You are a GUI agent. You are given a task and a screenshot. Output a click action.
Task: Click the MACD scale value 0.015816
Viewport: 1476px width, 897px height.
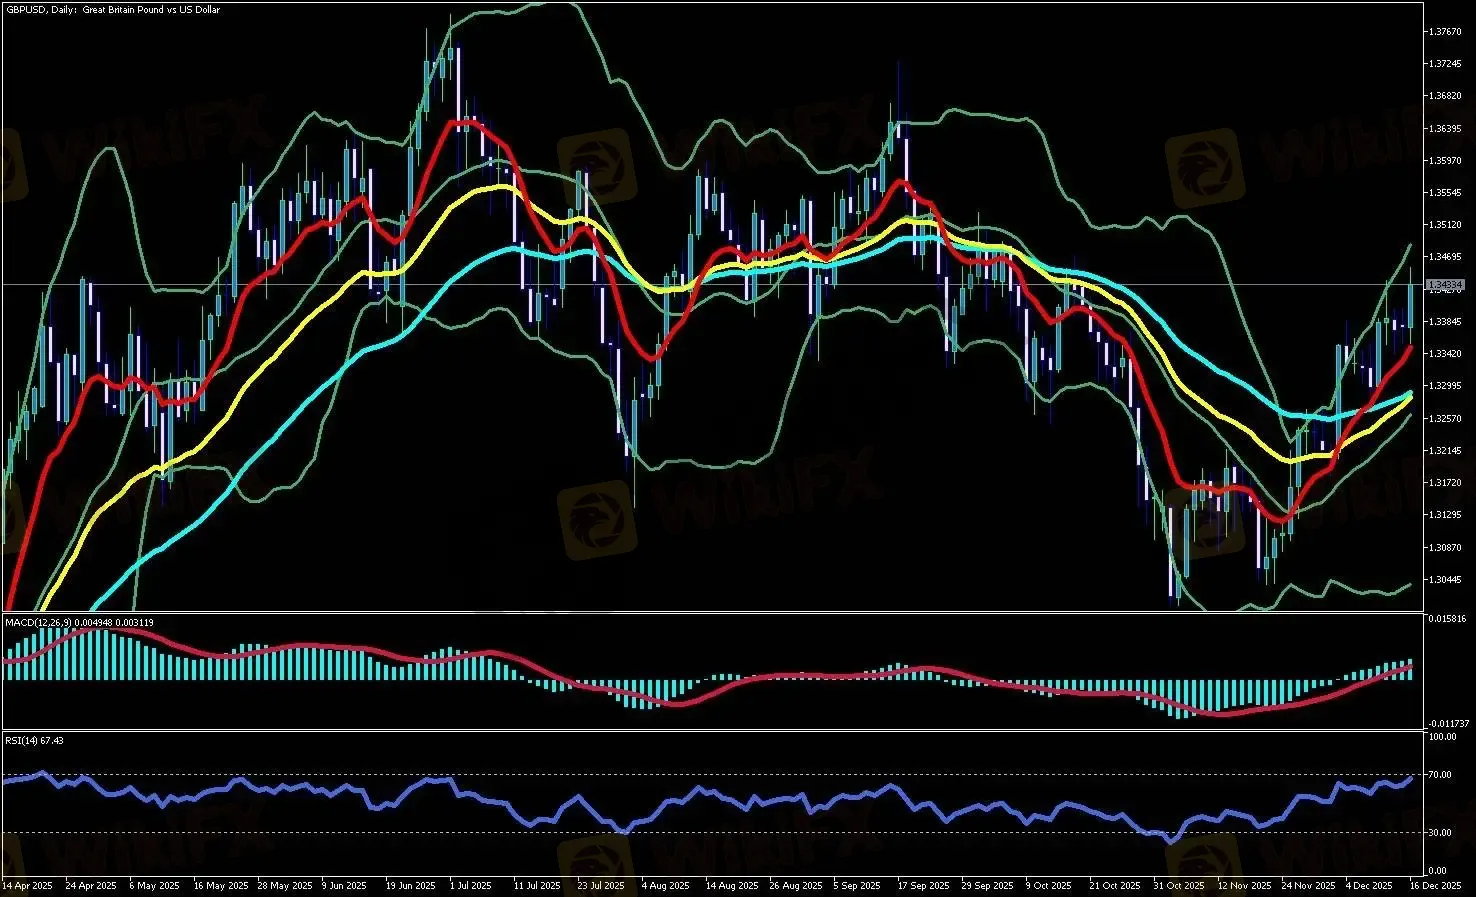coord(1448,619)
